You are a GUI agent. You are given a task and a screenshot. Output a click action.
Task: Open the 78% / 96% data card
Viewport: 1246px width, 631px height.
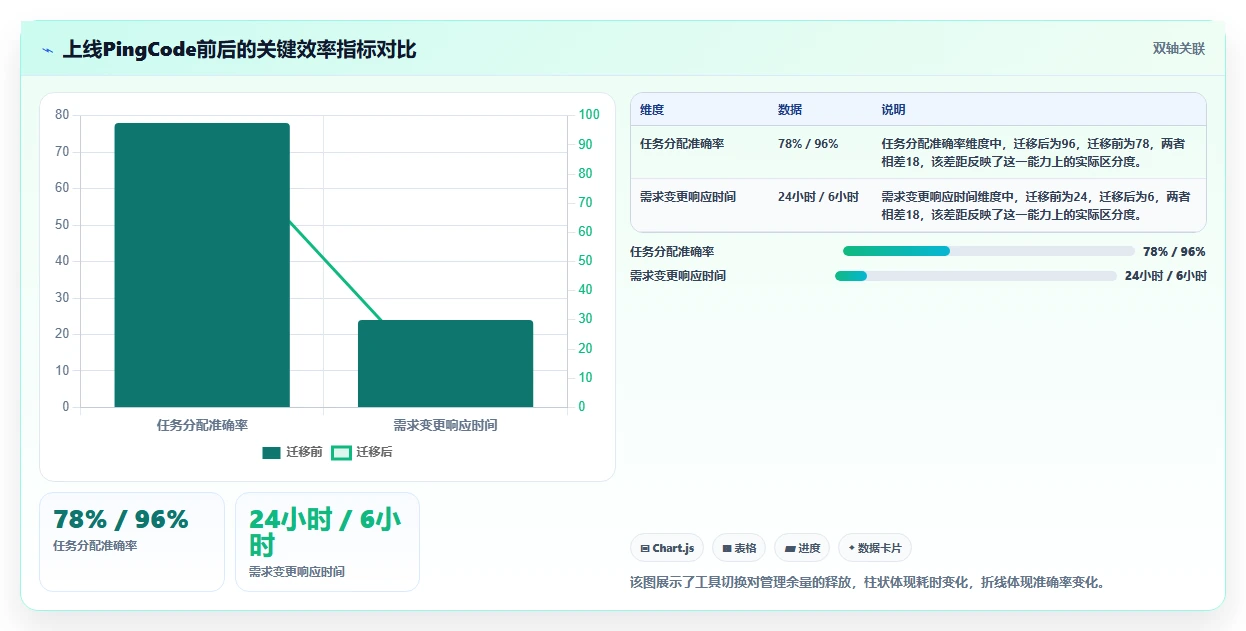point(132,542)
